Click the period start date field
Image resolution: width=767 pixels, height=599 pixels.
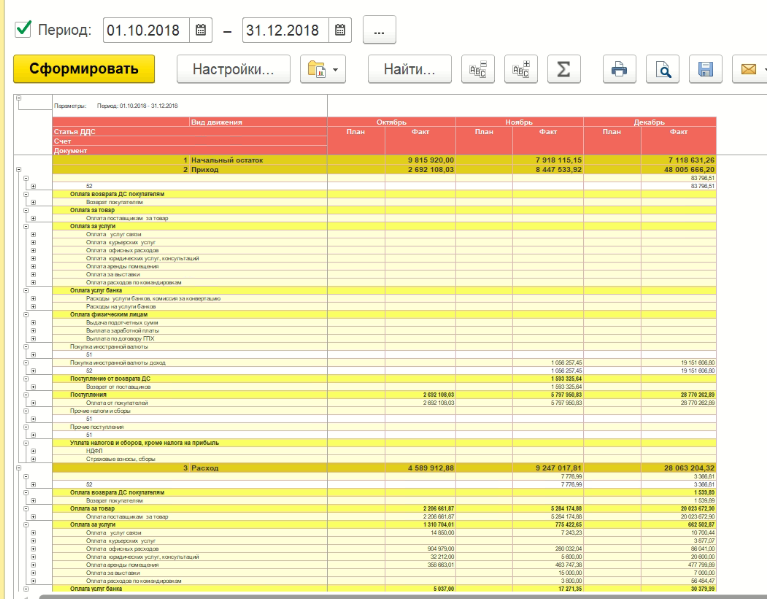146,31
